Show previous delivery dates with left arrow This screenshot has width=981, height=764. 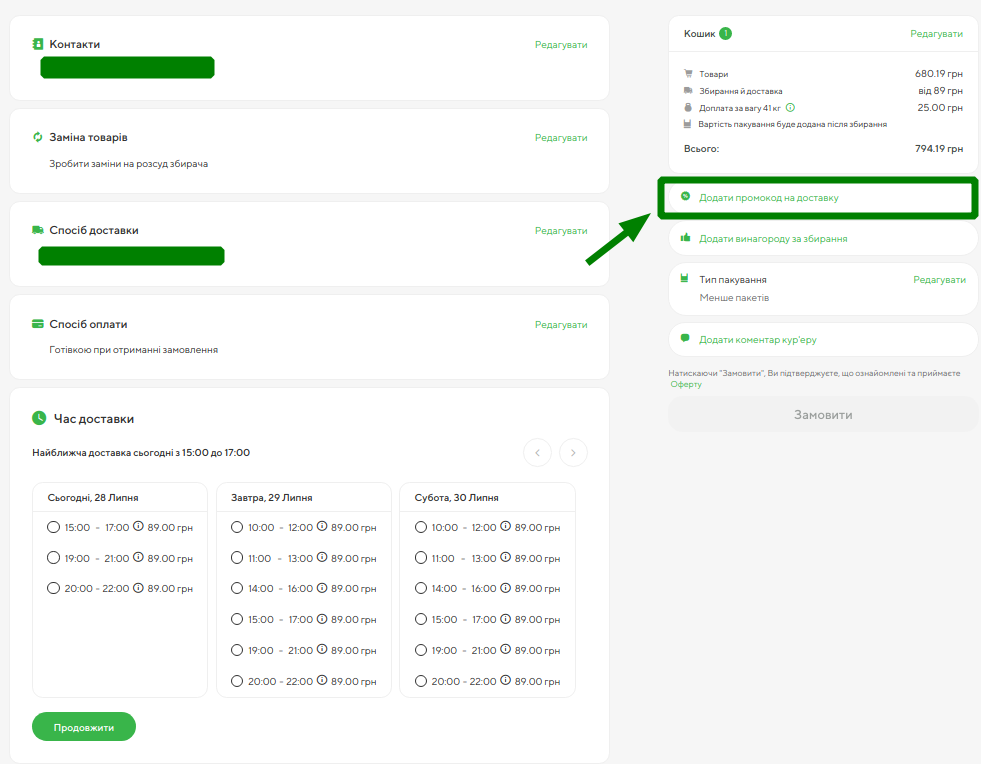[x=538, y=452]
